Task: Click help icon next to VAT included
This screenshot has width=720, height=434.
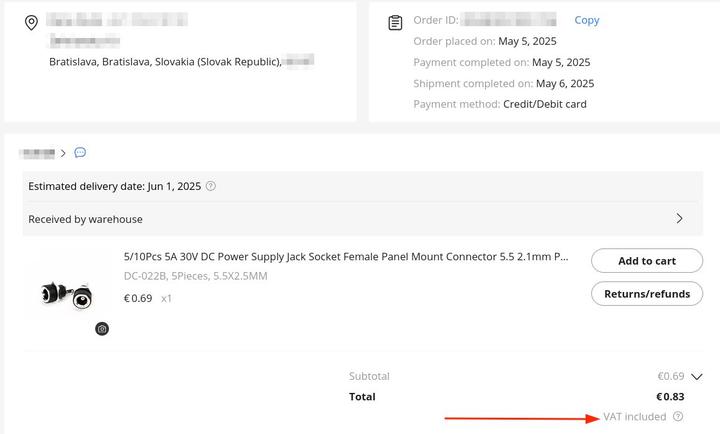Action: coord(678,417)
